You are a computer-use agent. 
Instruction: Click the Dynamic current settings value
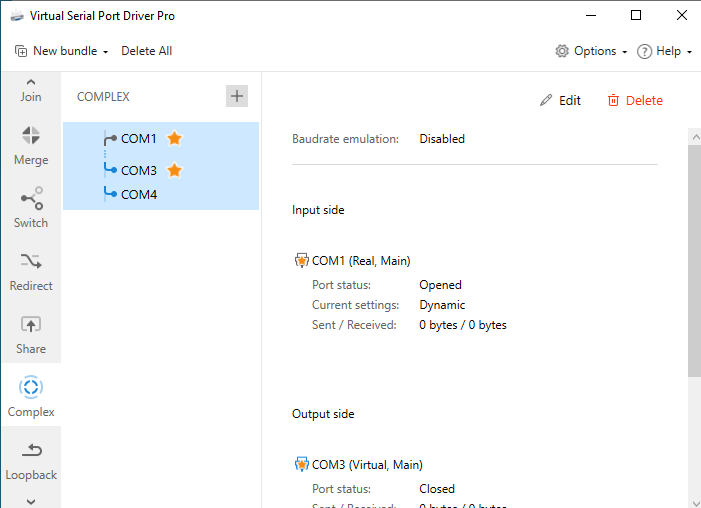[x=442, y=305]
